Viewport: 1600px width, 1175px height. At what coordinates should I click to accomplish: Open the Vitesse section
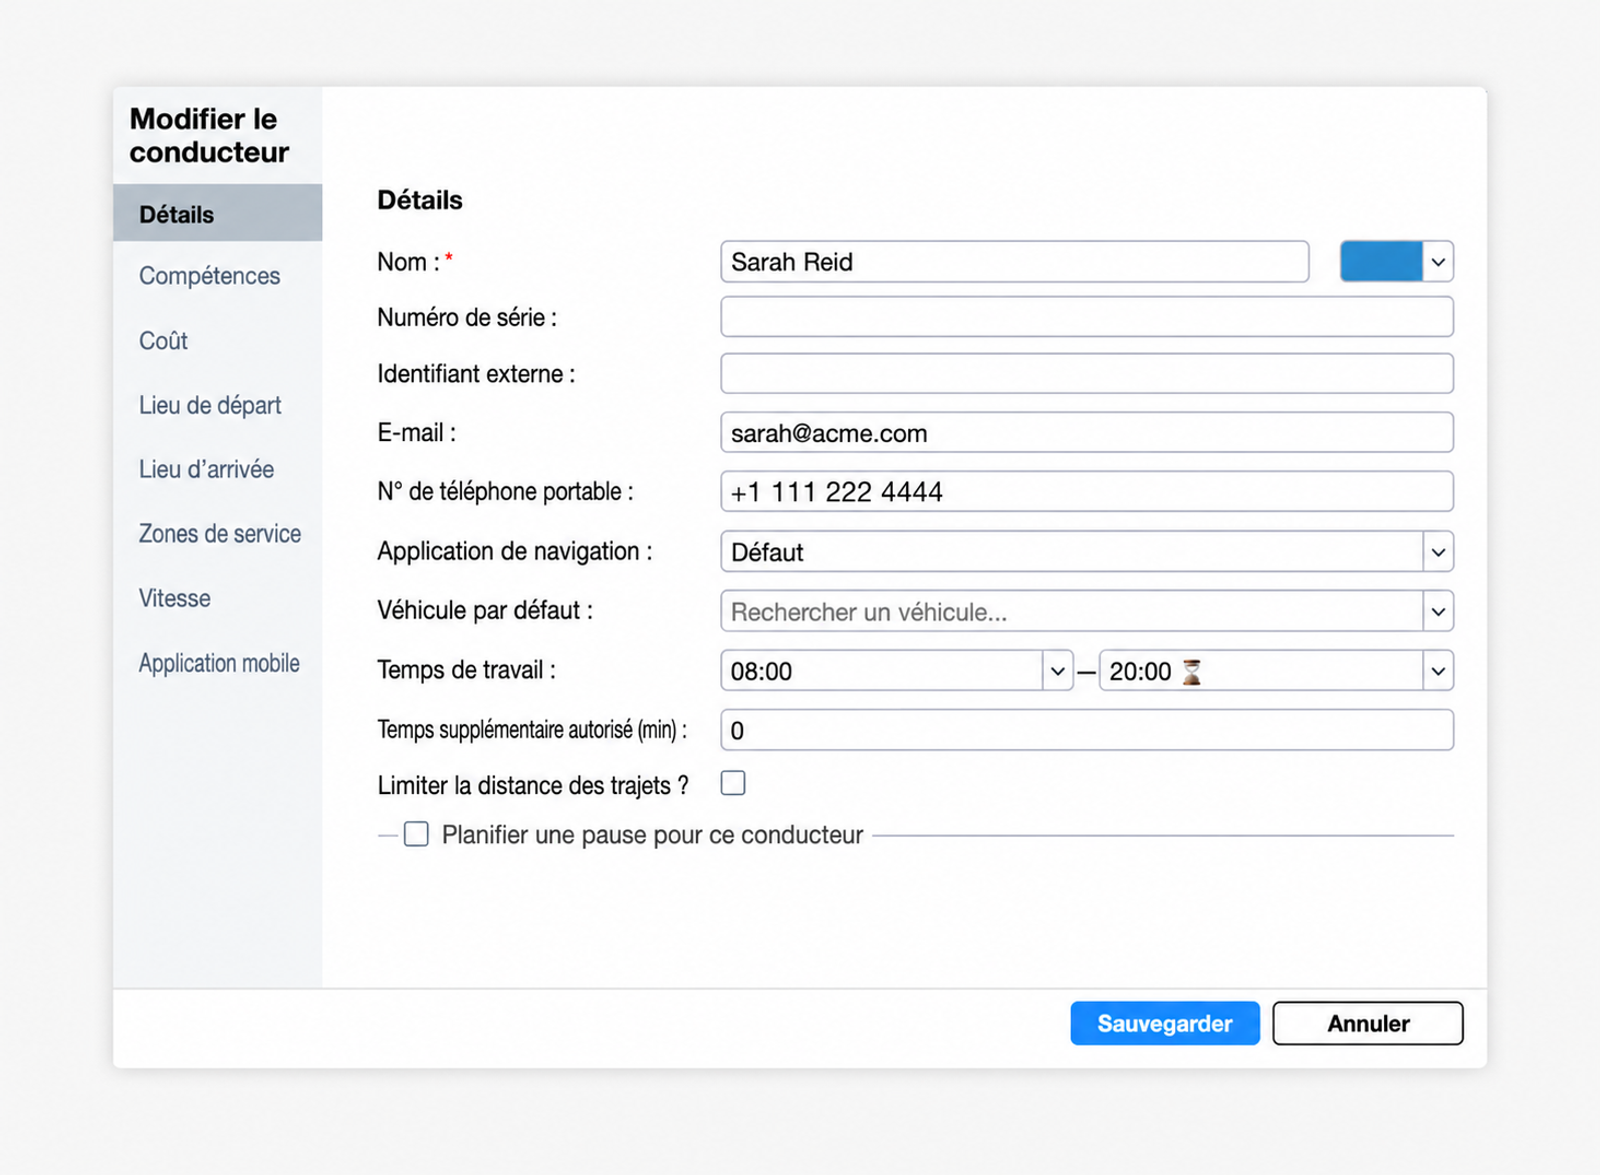pos(175,598)
